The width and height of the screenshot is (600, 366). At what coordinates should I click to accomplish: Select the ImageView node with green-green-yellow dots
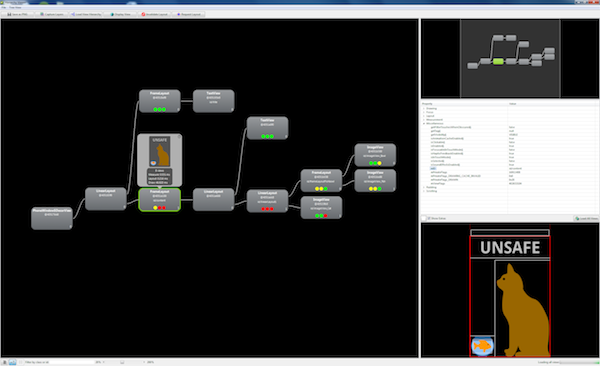click(x=375, y=155)
